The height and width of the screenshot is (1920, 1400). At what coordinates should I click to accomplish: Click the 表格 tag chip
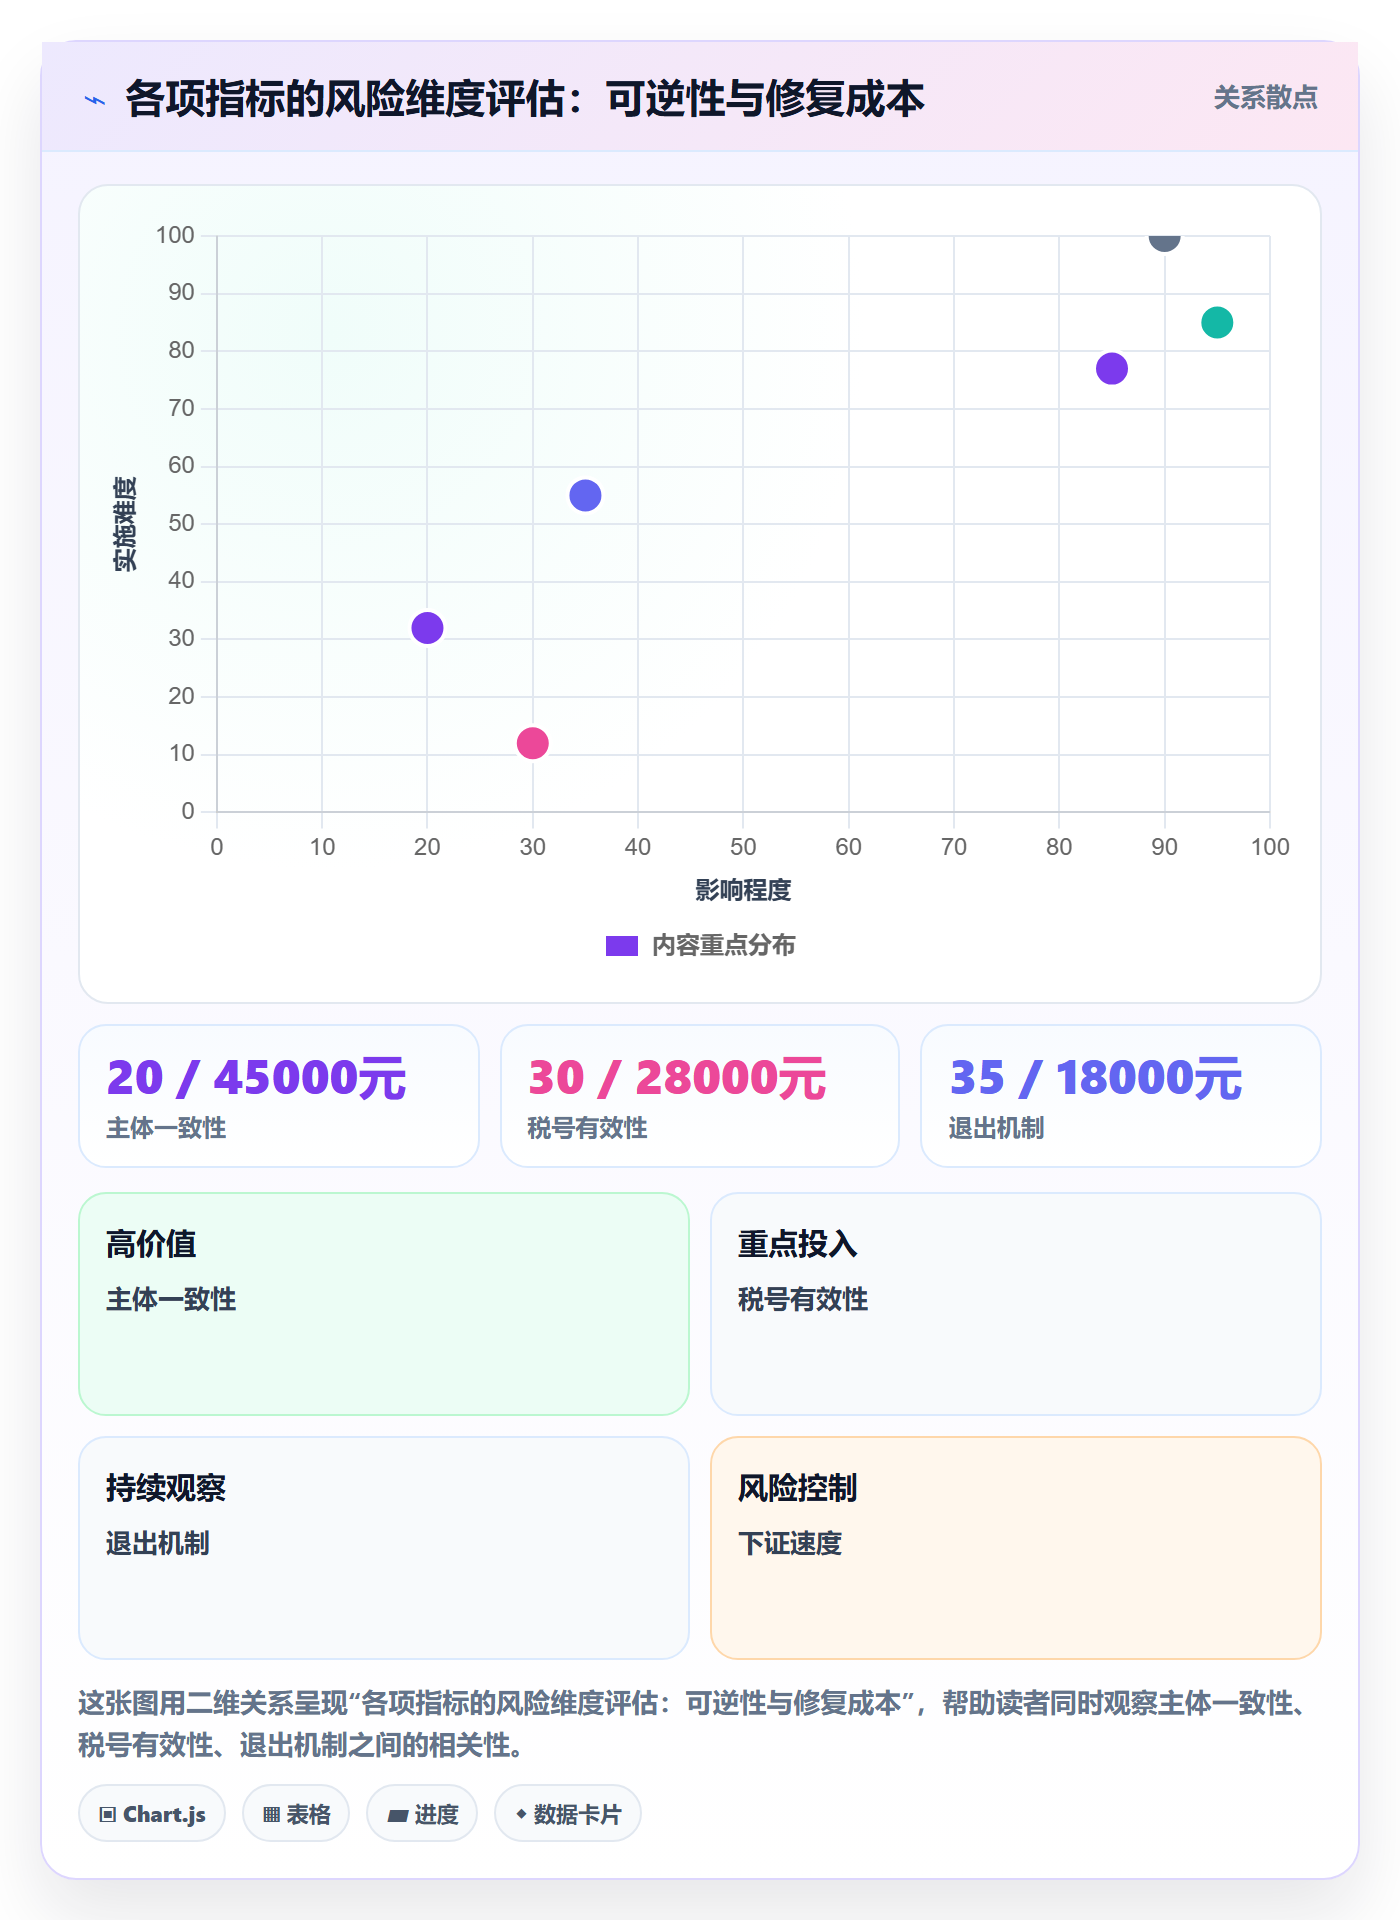296,1814
